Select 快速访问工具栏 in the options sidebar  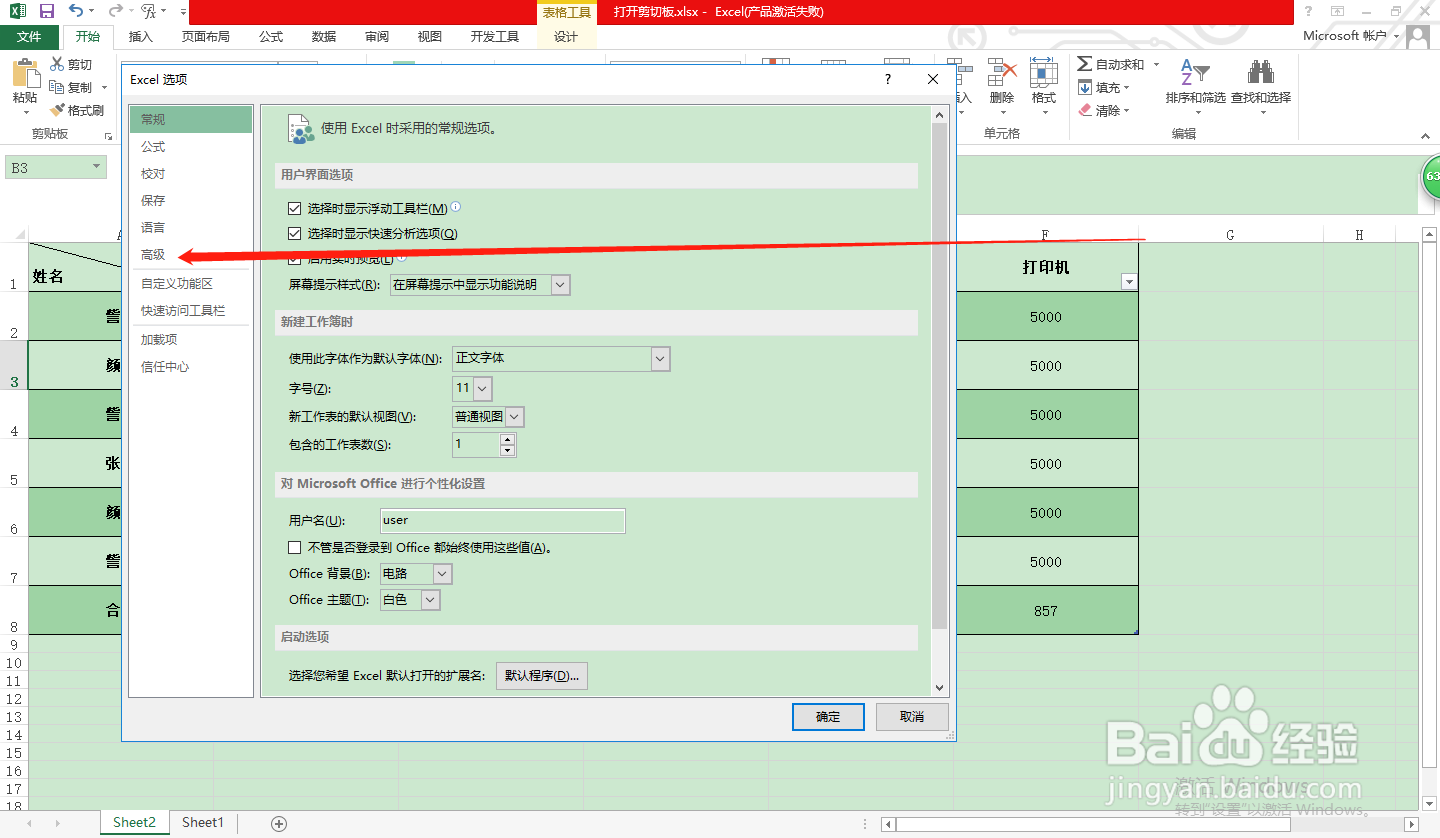[x=190, y=311]
